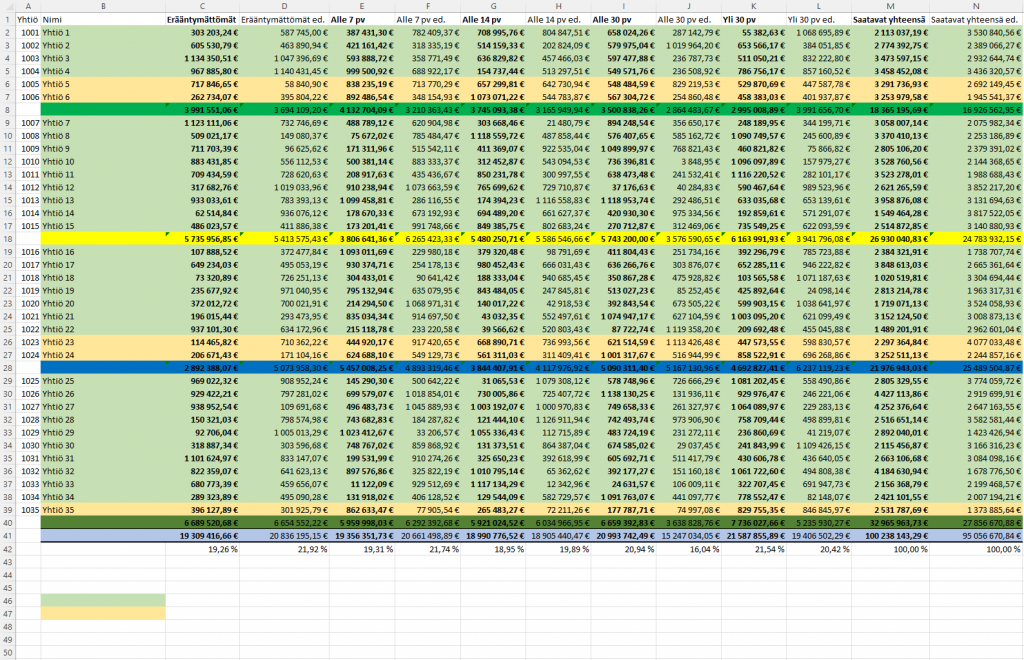Click the "Alle 7 pv" header cell
This screenshot has height=660, width=1024.
click(361, 19)
